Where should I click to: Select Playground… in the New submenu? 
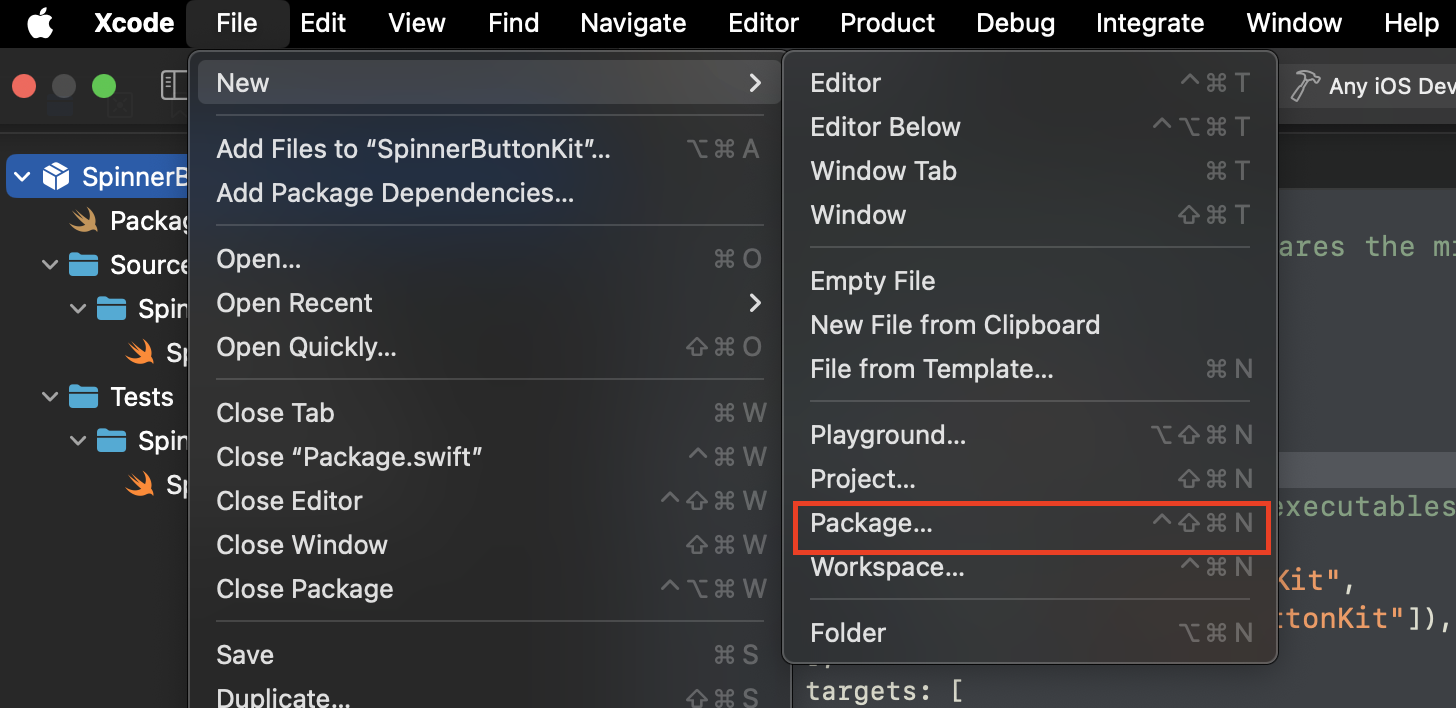[x=1030, y=435]
